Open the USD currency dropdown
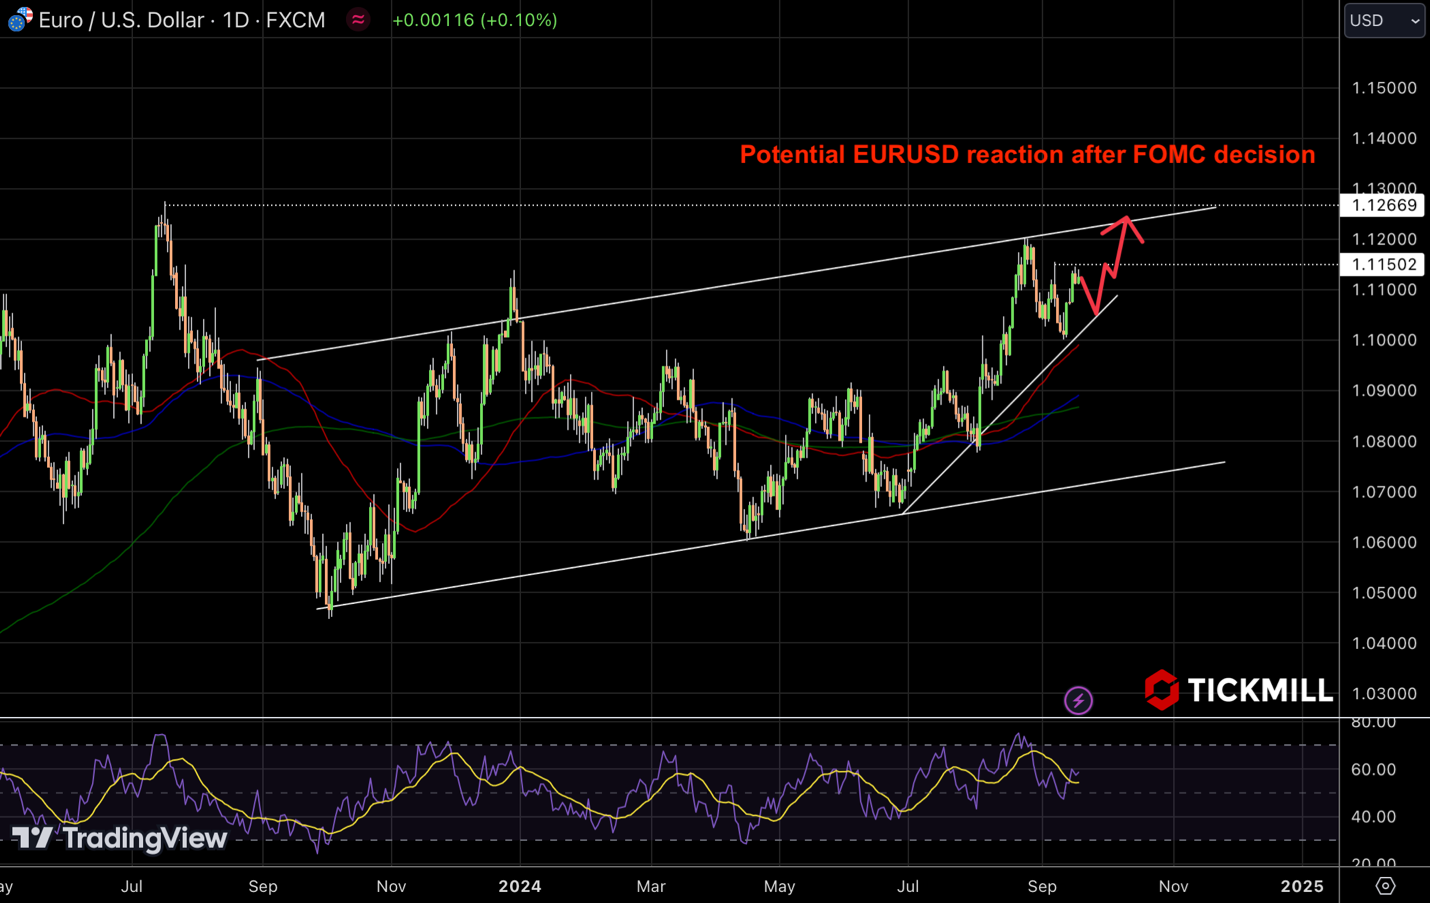The width and height of the screenshot is (1430, 903). [x=1384, y=20]
